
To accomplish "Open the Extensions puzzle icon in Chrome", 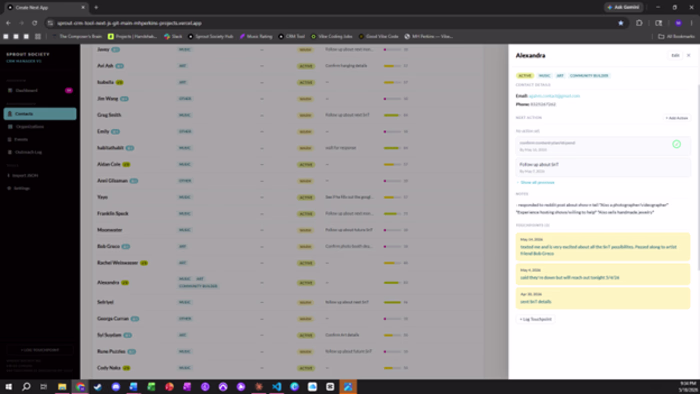I will (x=639, y=23).
